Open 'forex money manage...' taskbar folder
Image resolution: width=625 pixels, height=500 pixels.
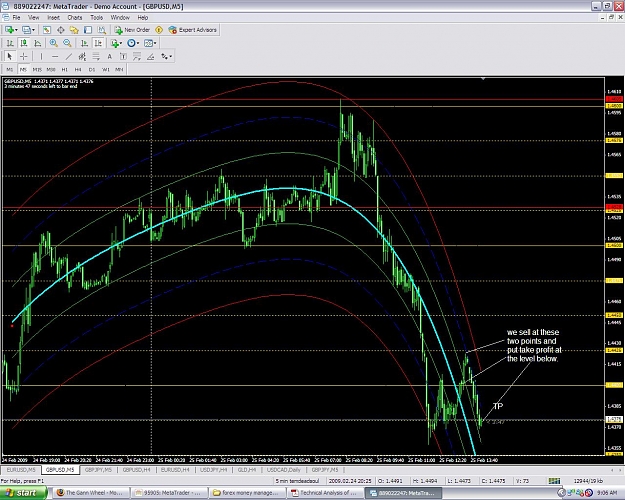coord(246,493)
